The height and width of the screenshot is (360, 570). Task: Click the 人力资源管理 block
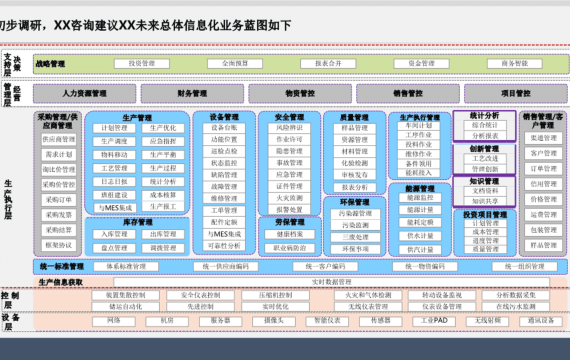(x=84, y=94)
